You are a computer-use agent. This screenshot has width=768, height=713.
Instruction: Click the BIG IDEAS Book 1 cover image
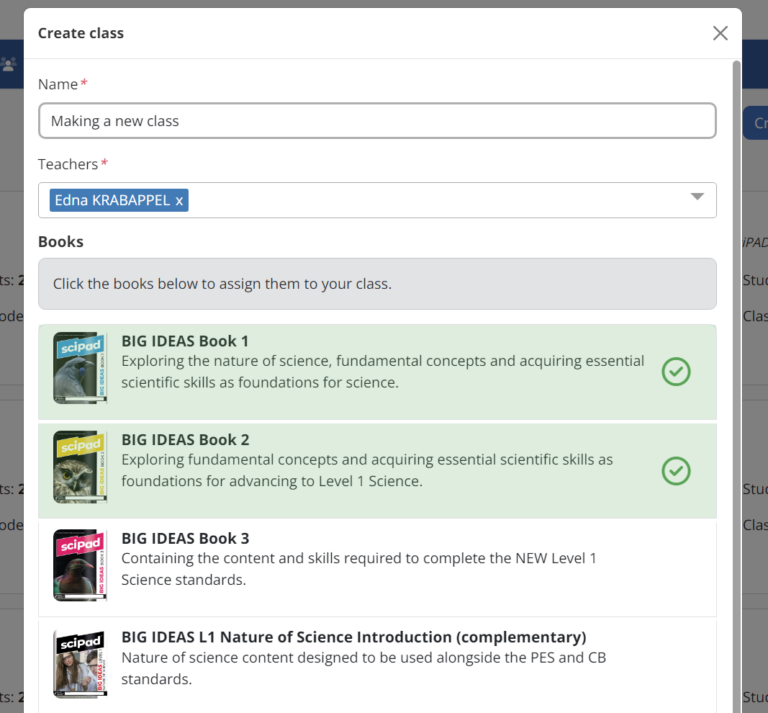pyautogui.click(x=80, y=368)
